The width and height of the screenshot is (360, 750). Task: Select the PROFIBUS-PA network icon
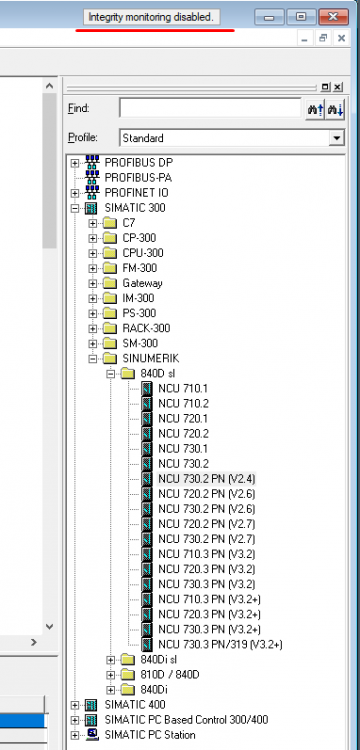tap(92, 177)
